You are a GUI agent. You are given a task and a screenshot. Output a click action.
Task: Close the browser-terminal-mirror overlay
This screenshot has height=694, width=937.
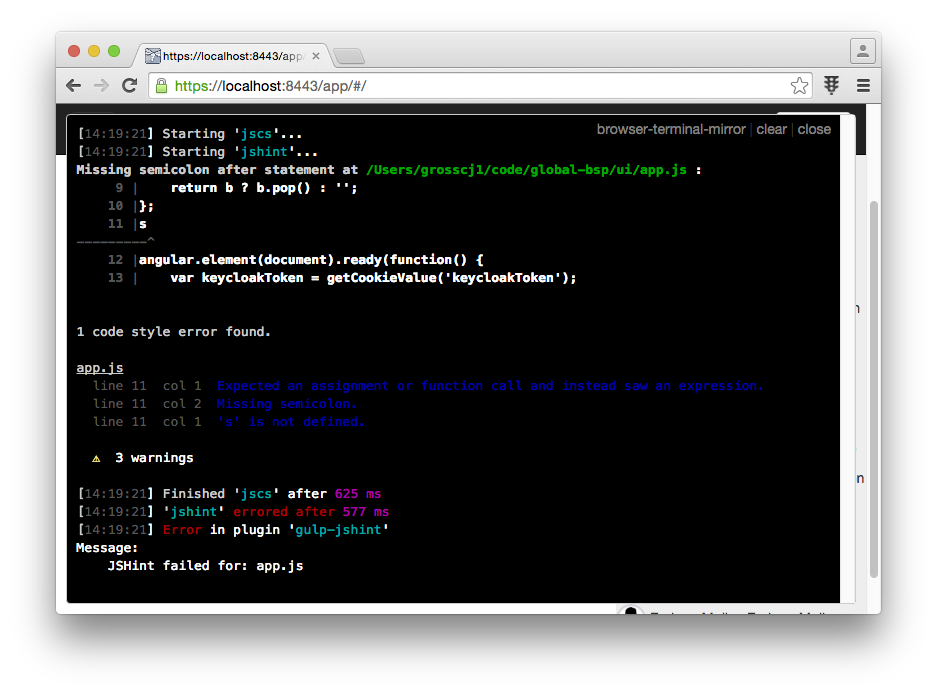point(814,129)
